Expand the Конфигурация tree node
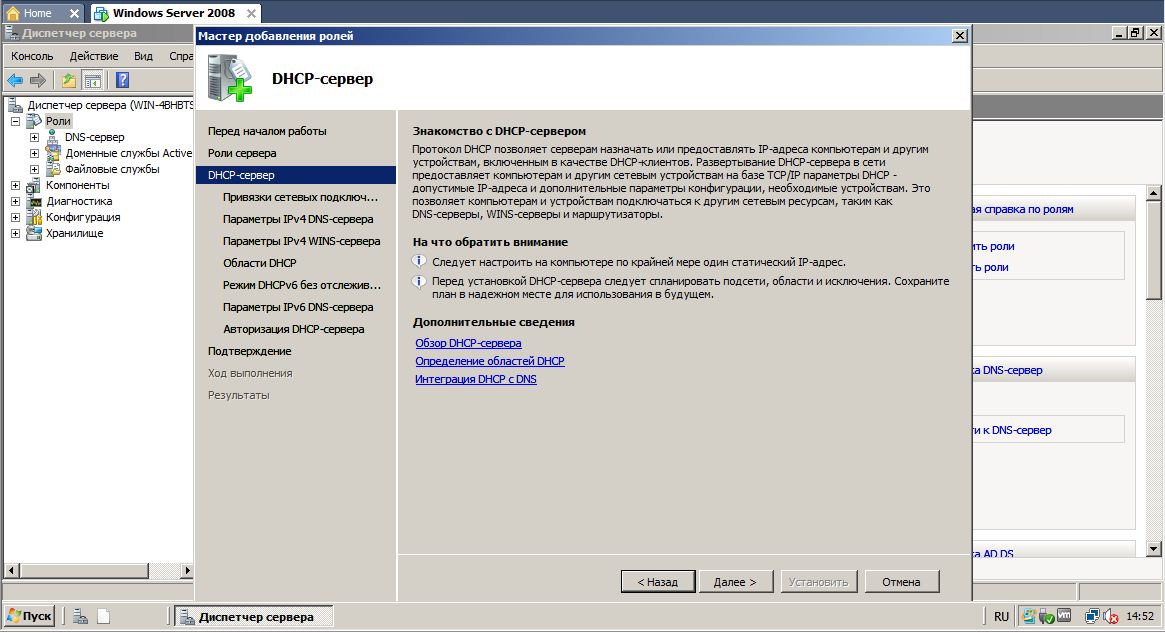 point(15,217)
